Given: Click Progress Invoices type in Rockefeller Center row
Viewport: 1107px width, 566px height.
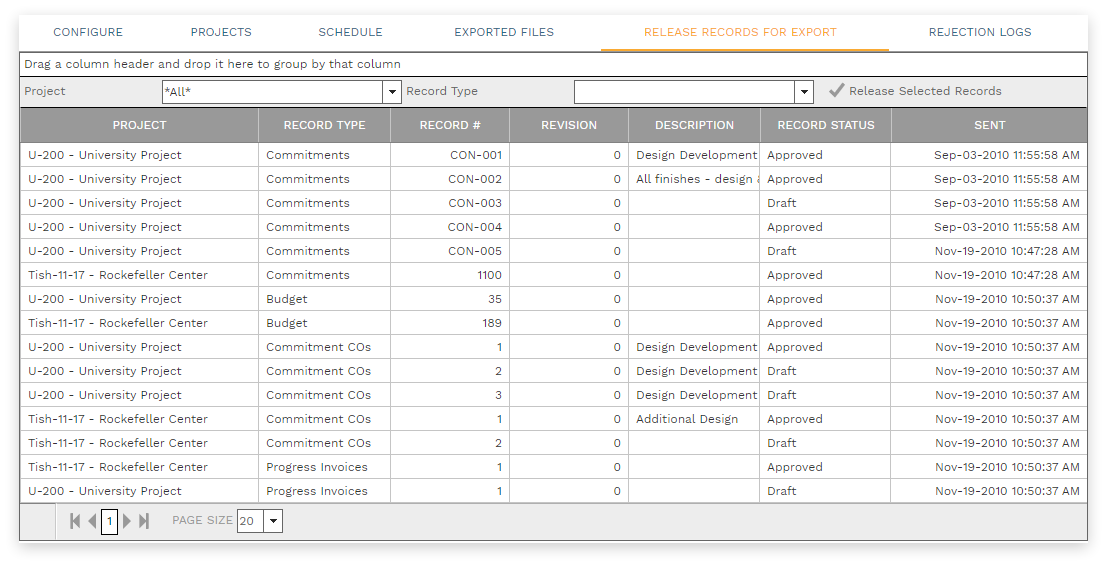Looking at the screenshot, I should coord(317,467).
